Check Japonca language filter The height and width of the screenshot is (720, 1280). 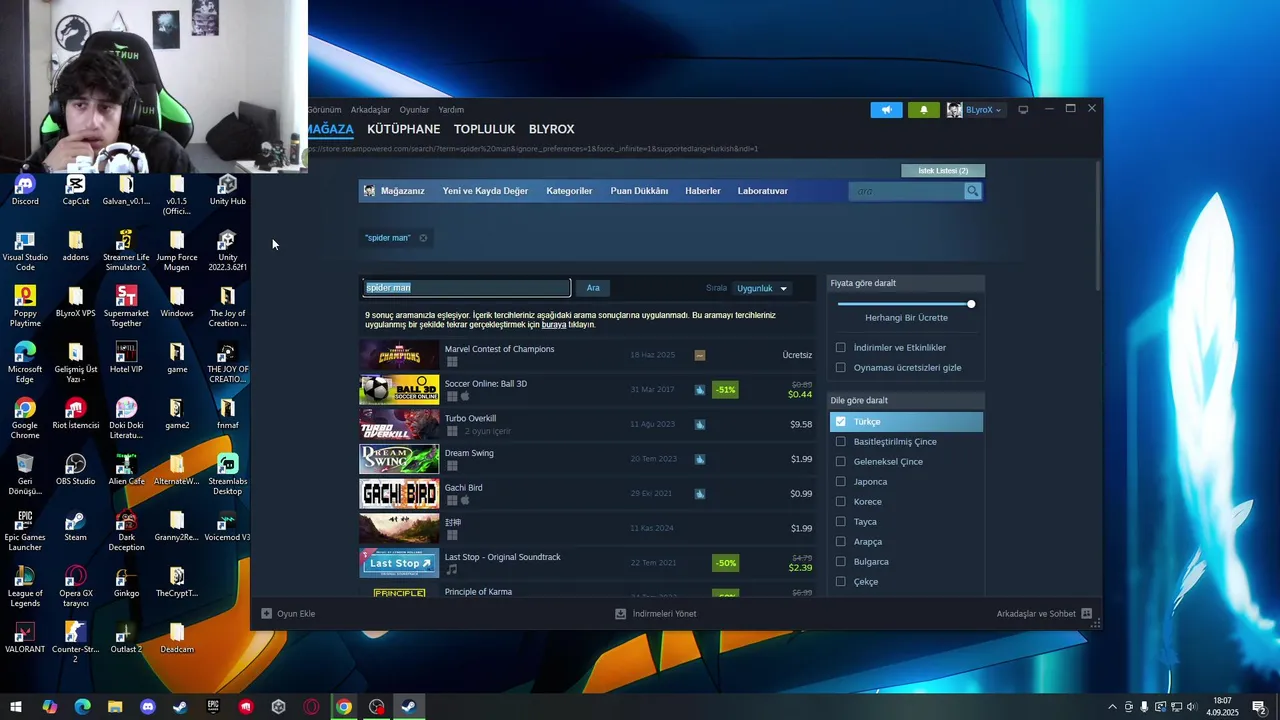[x=840, y=482]
